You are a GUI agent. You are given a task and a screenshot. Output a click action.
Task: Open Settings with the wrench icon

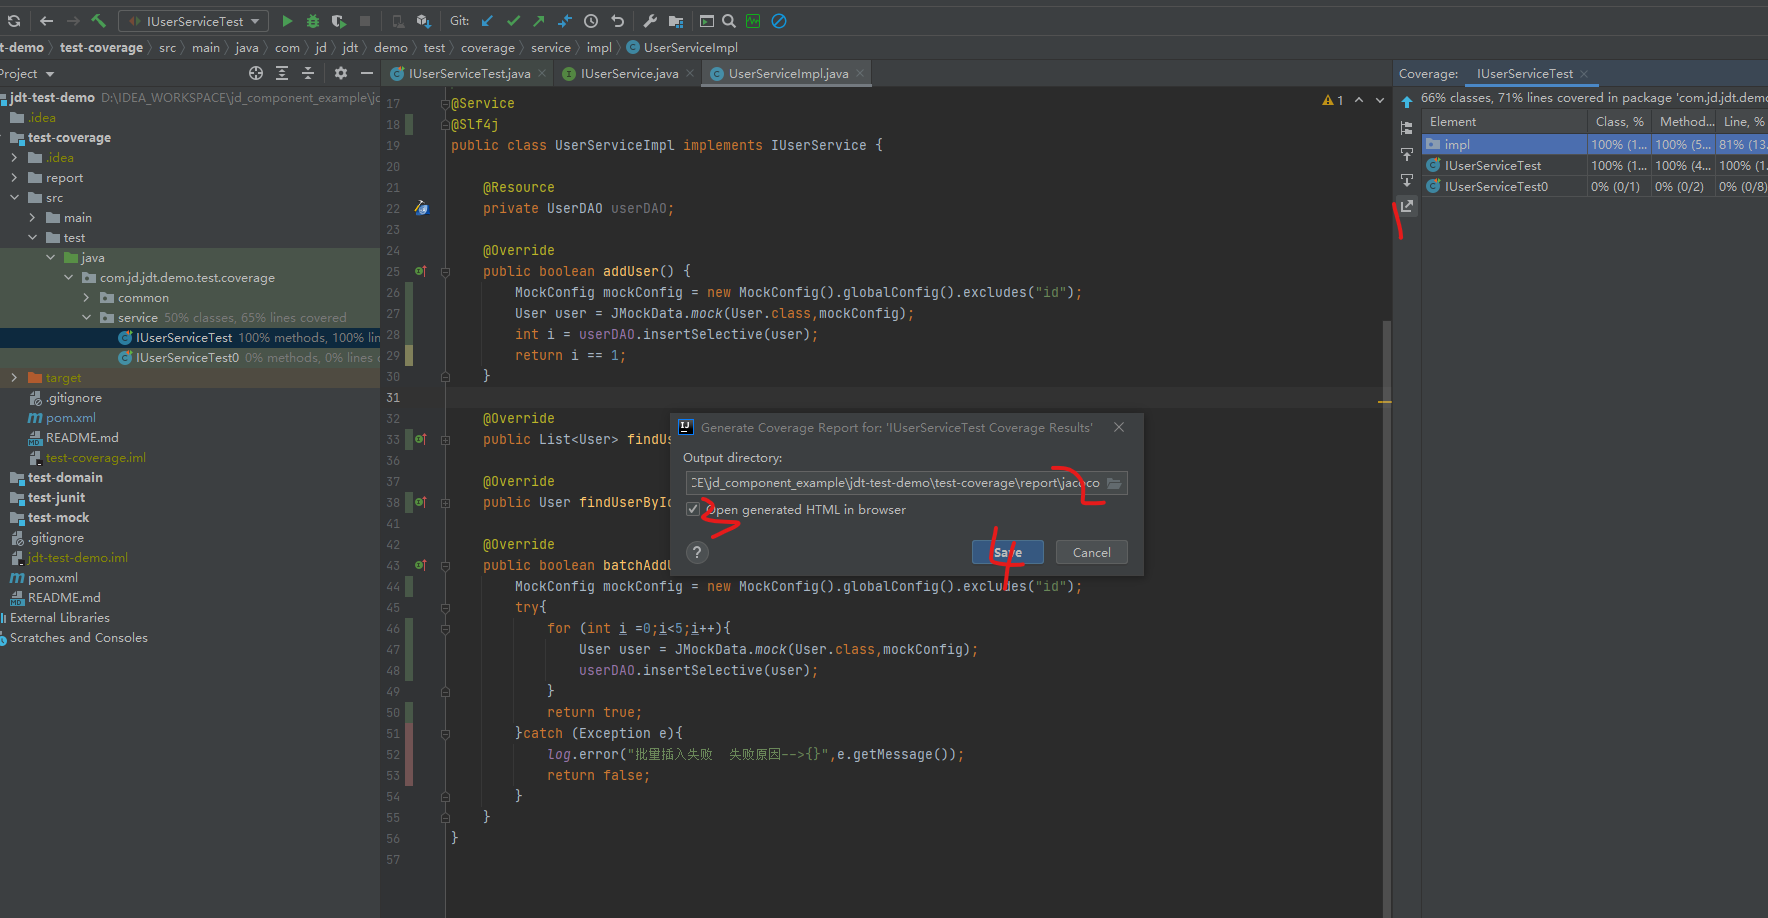click(650, 20)
